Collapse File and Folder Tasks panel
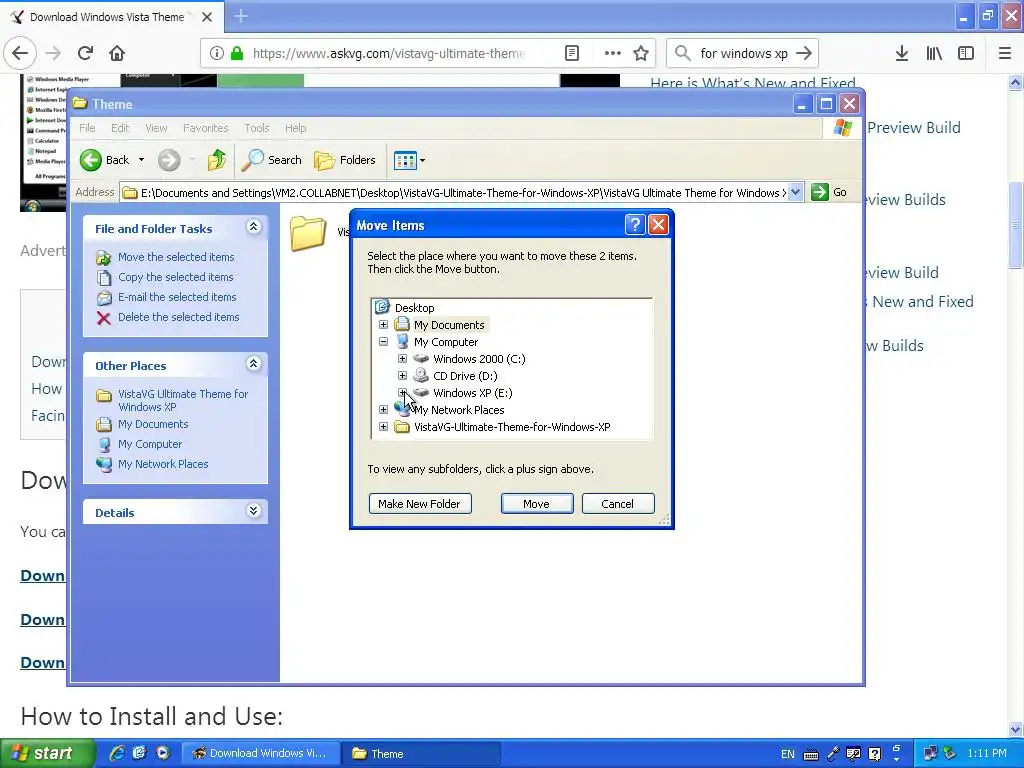Image resolution: width=1024 pixels, height=768 pixels. point(253,227)
